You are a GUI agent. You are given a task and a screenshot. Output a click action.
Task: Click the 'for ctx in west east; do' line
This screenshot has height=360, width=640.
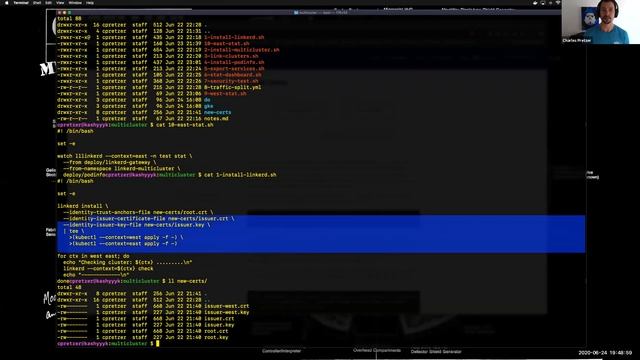(93, 256)
